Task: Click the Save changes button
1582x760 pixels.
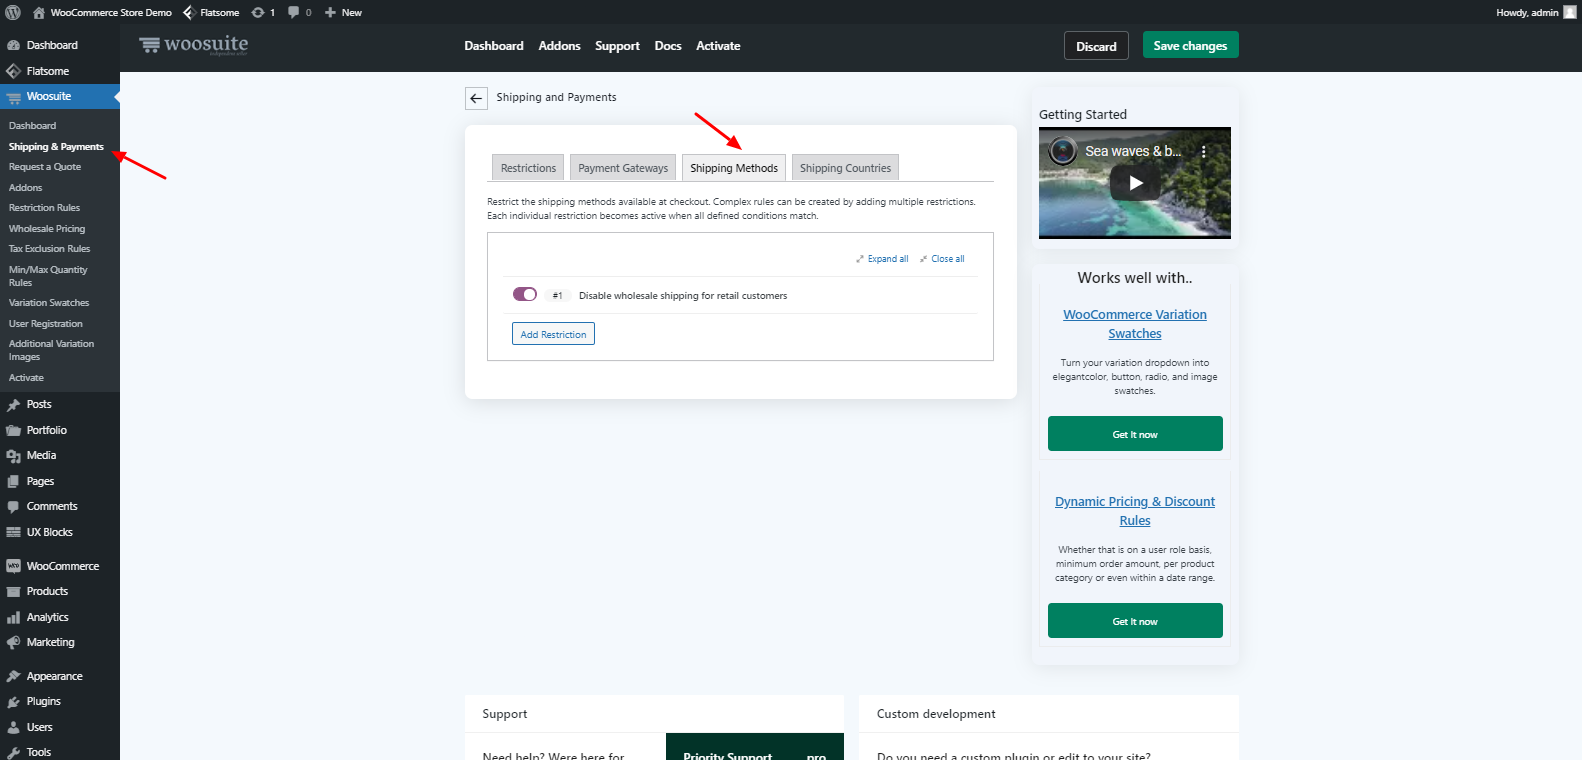Action: tap(1190, 45)
